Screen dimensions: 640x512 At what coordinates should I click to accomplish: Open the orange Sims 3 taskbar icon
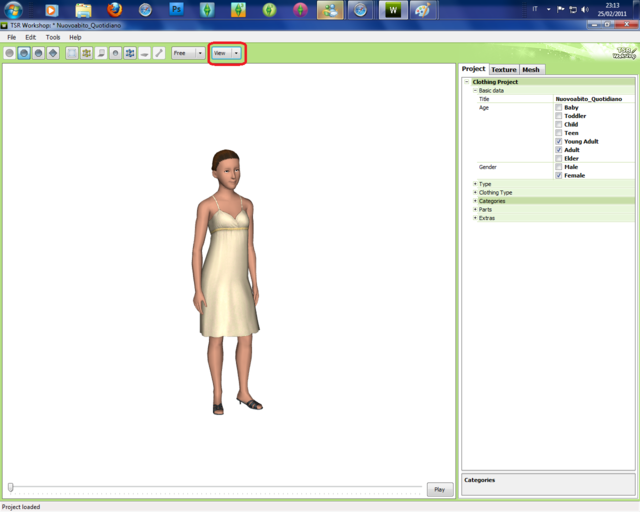tap(238, 10)
